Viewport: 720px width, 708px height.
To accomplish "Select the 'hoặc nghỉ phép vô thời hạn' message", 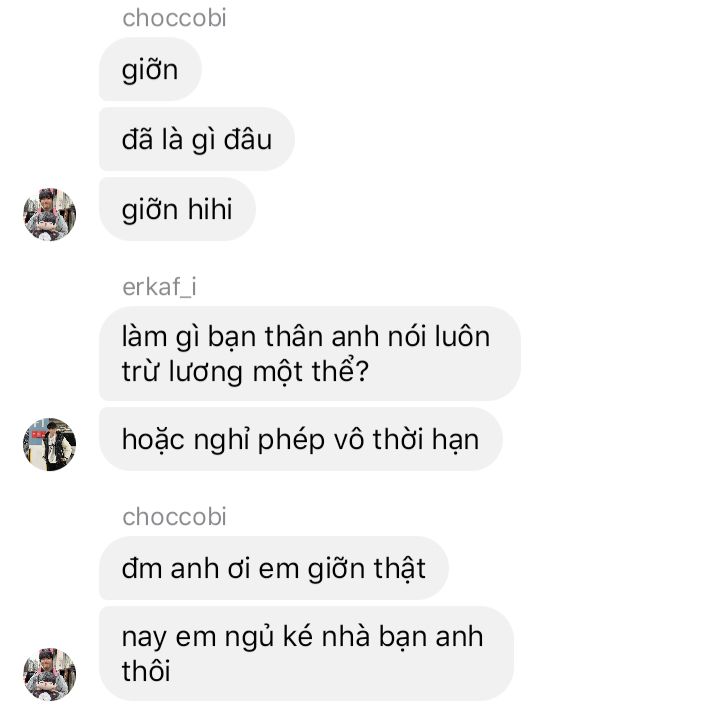I will point(301,439).
